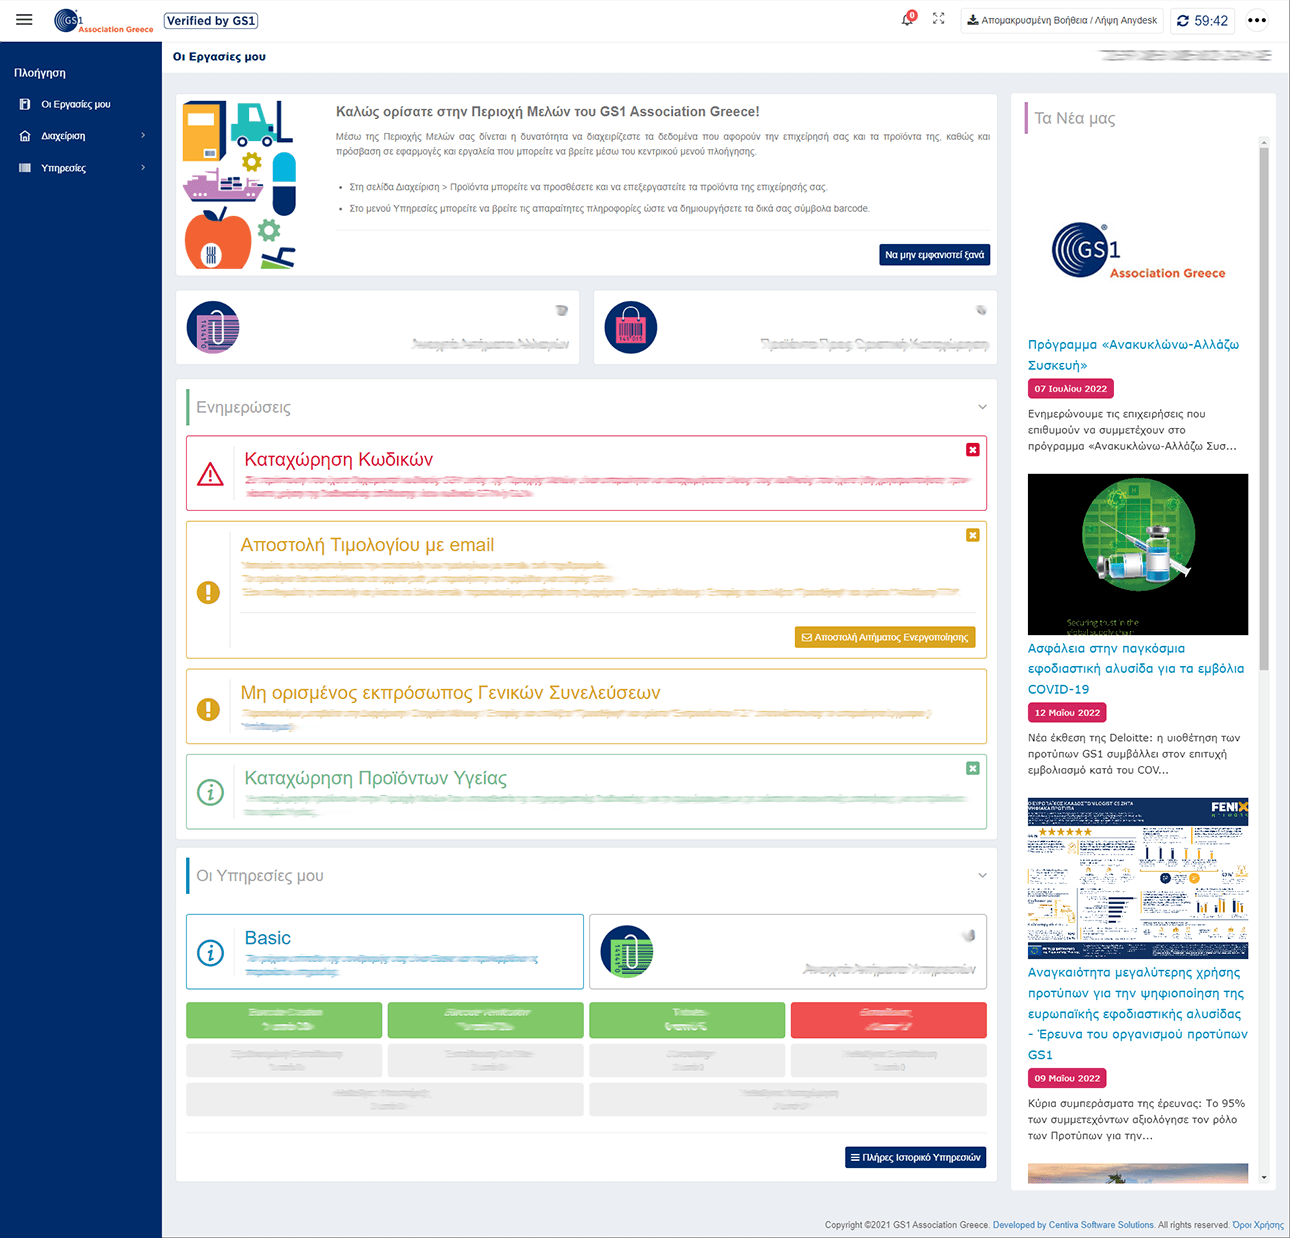Click the Καλώς ορίσατε welcome heading
Viewport: 1290px width, 1238px height.
548,112
